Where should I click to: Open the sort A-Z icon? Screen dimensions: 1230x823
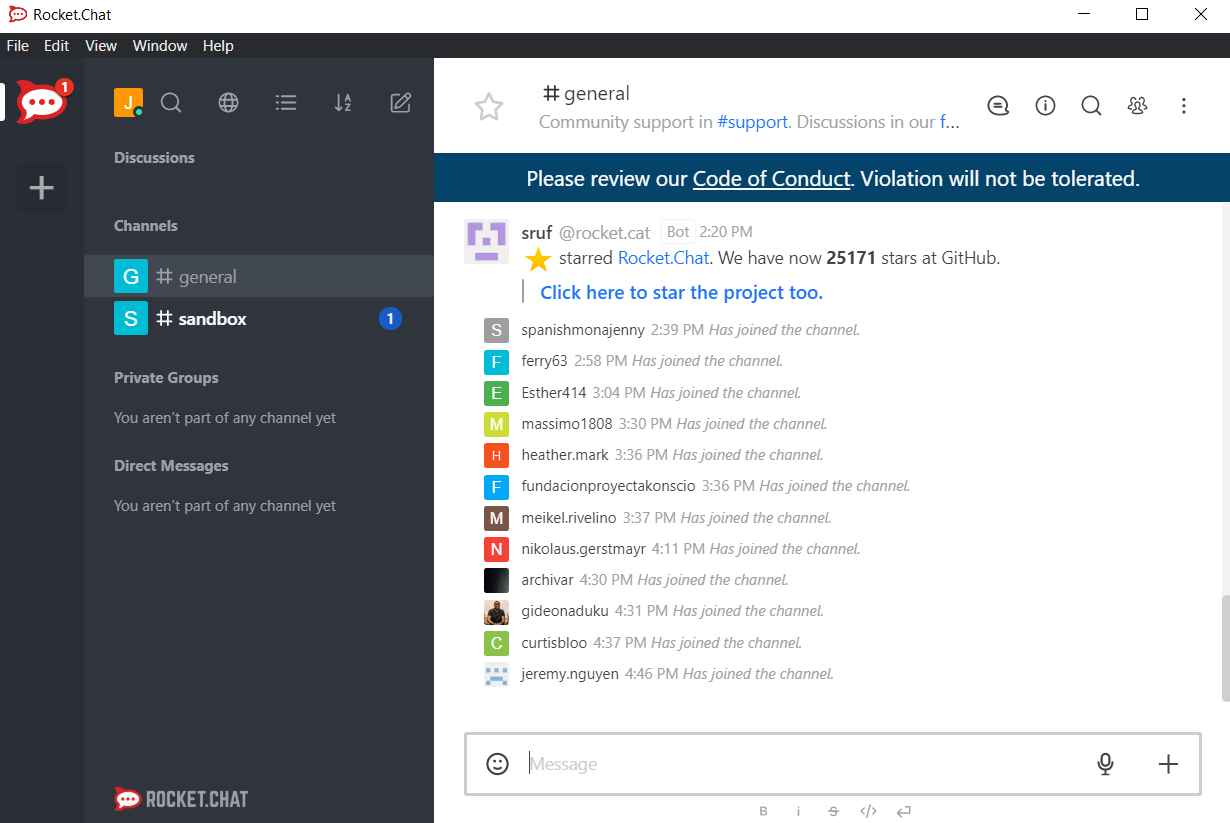click(x=343, y=103)
